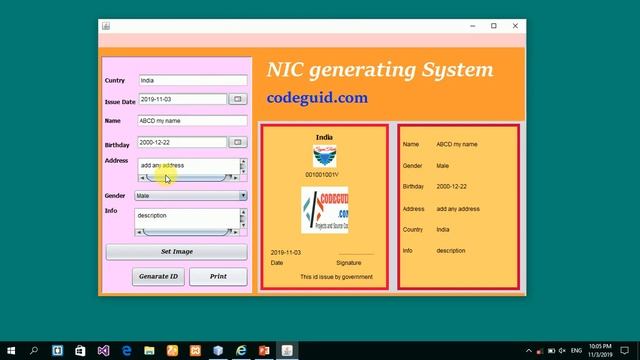
Task: Click Info horizontal scrollbar thumb
Action: (x=186, y=232)
